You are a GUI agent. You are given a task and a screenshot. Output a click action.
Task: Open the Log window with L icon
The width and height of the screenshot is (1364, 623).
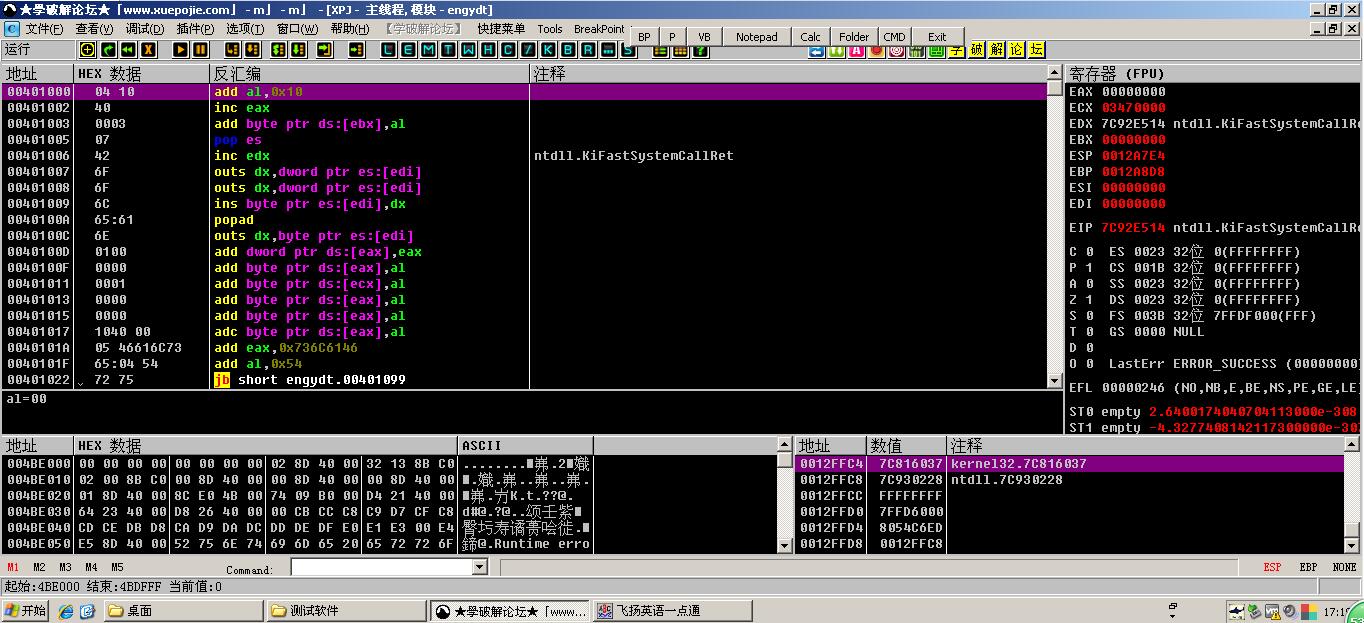[x=388, y=49]
